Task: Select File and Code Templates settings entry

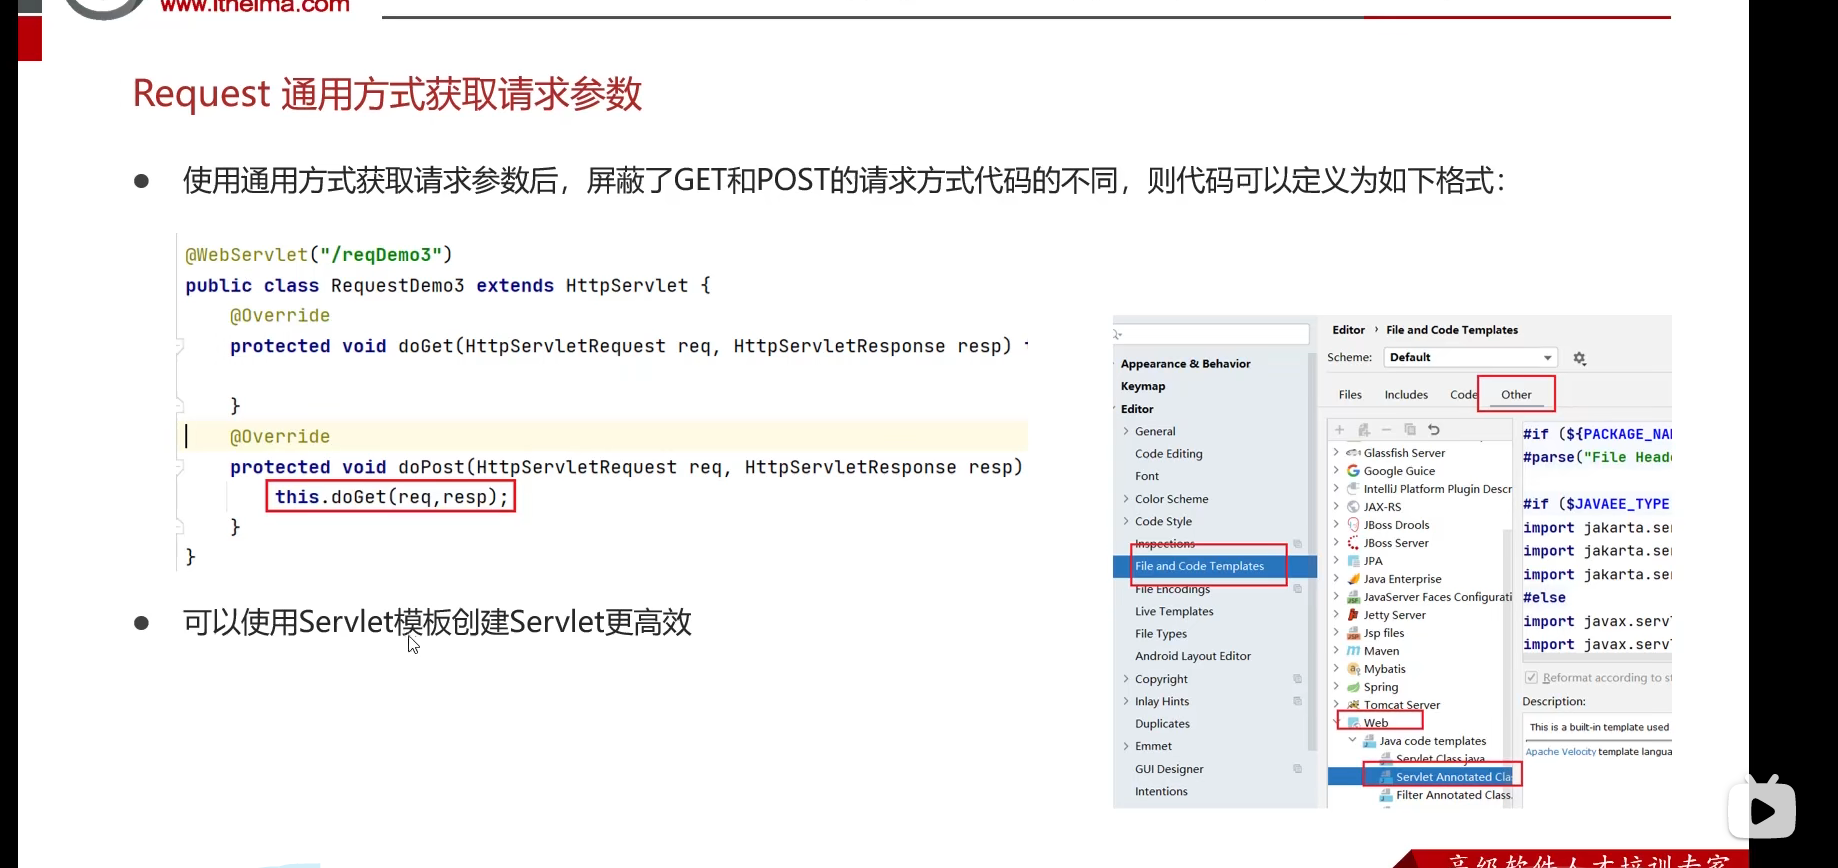Action: coord(1214,566)
